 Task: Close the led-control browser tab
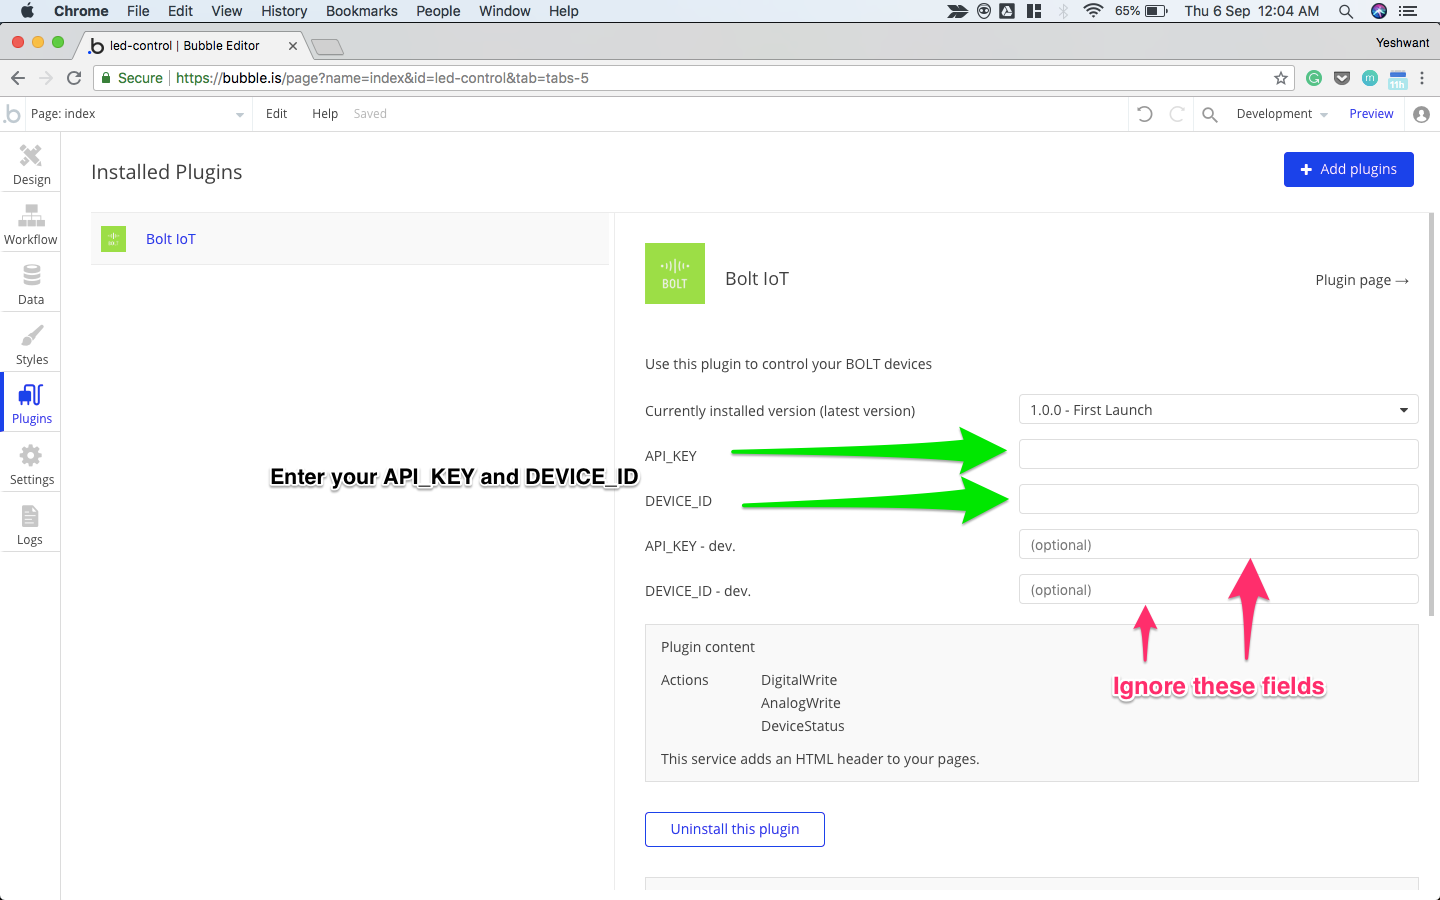(x=293, y=46)
